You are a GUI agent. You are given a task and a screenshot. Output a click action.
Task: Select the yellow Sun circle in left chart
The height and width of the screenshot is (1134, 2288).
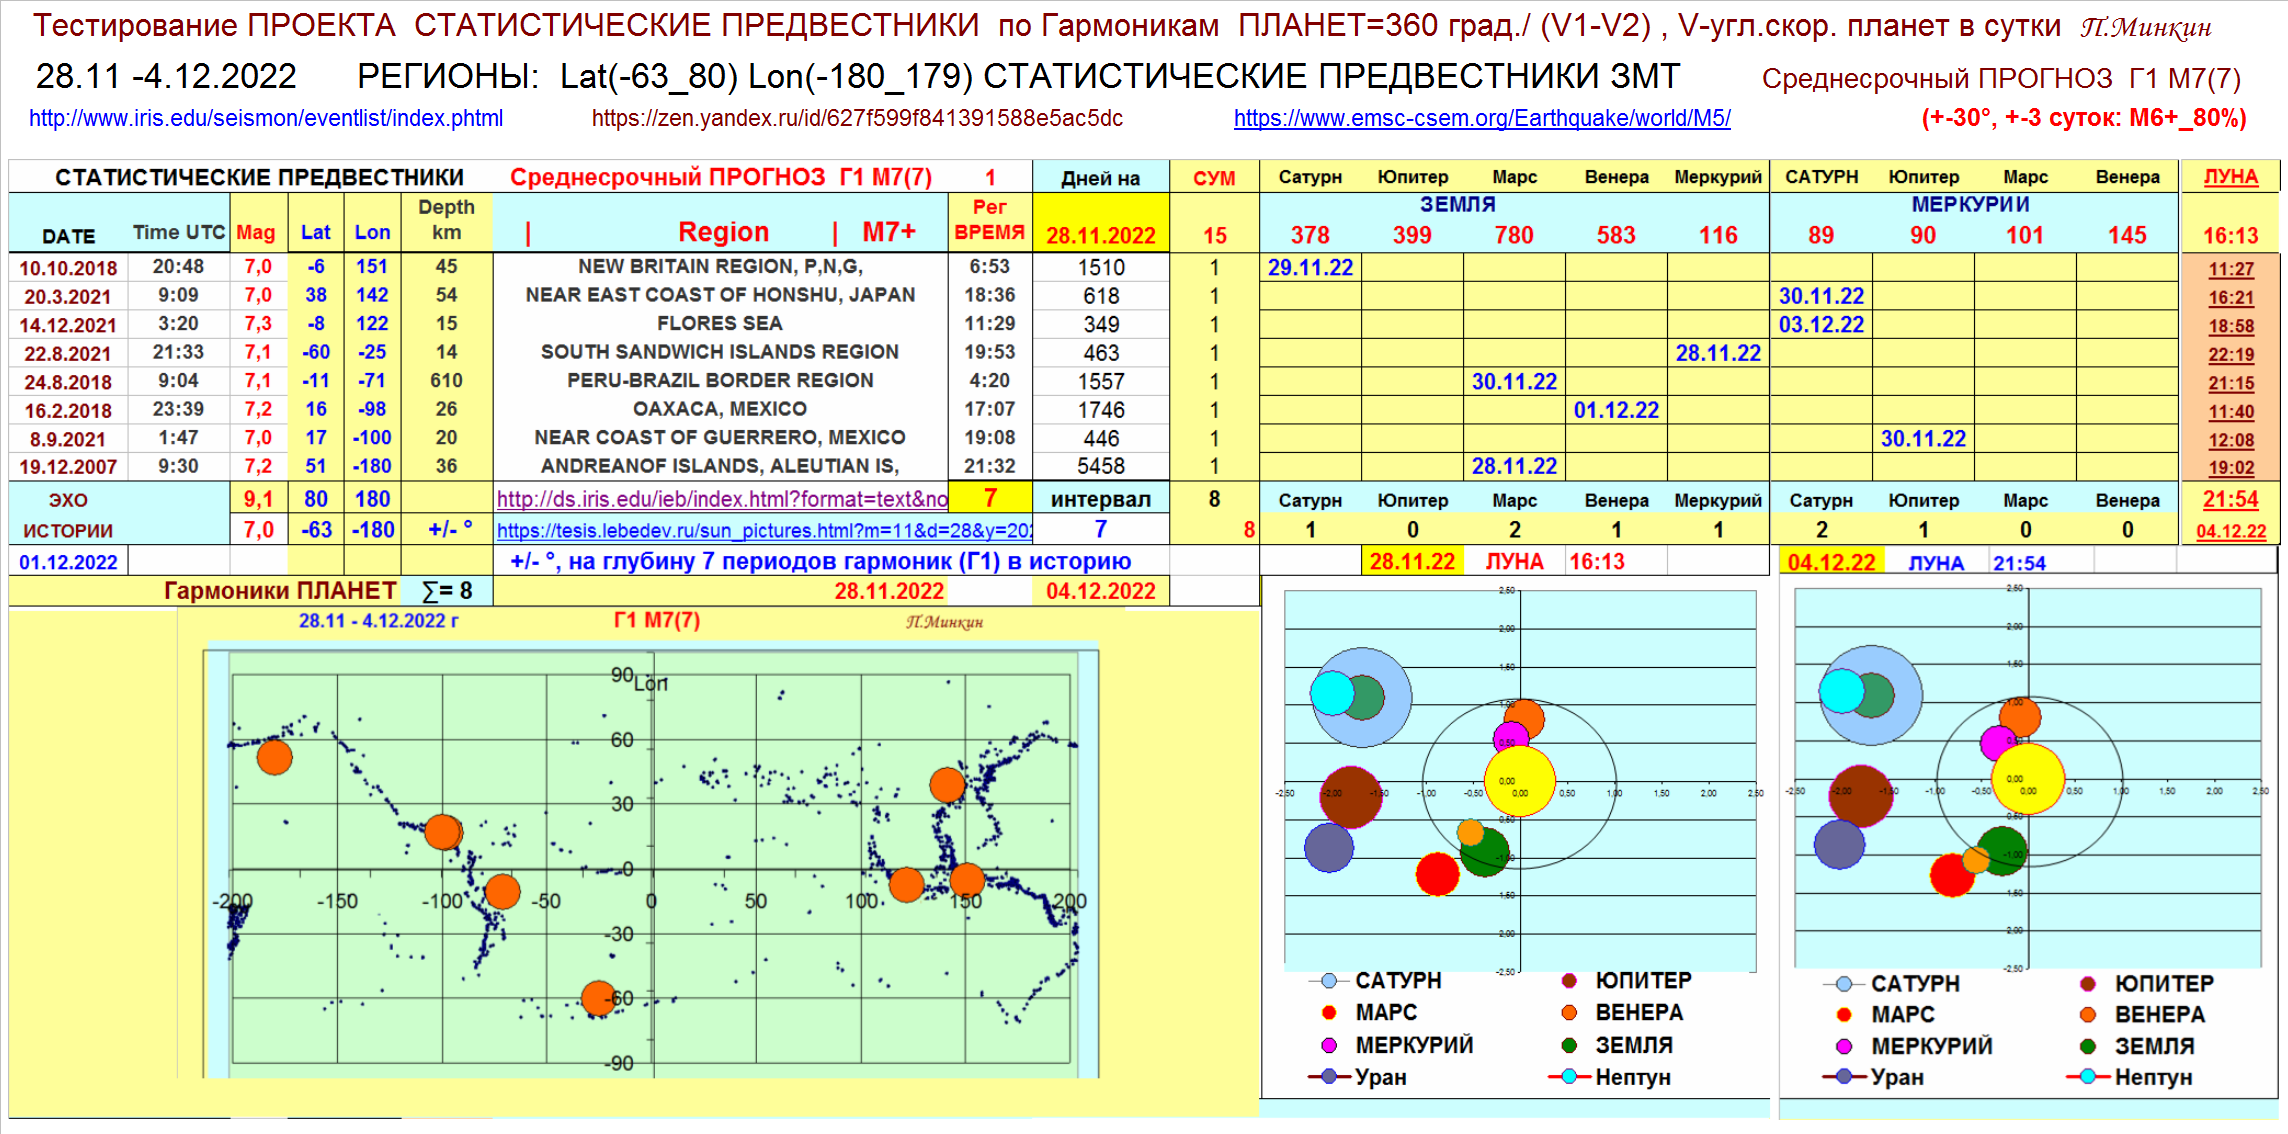(x=1520, y=781)
